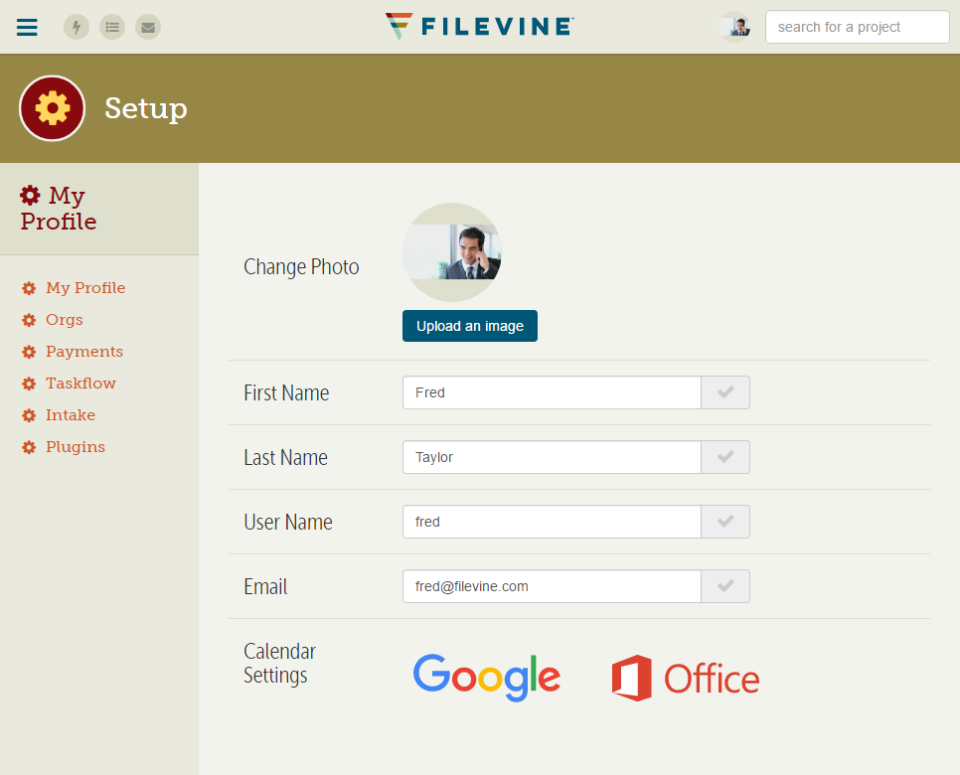Screen dimensions: 960x775
Task: Open the task list icon in header
Action: pos(112,27)
